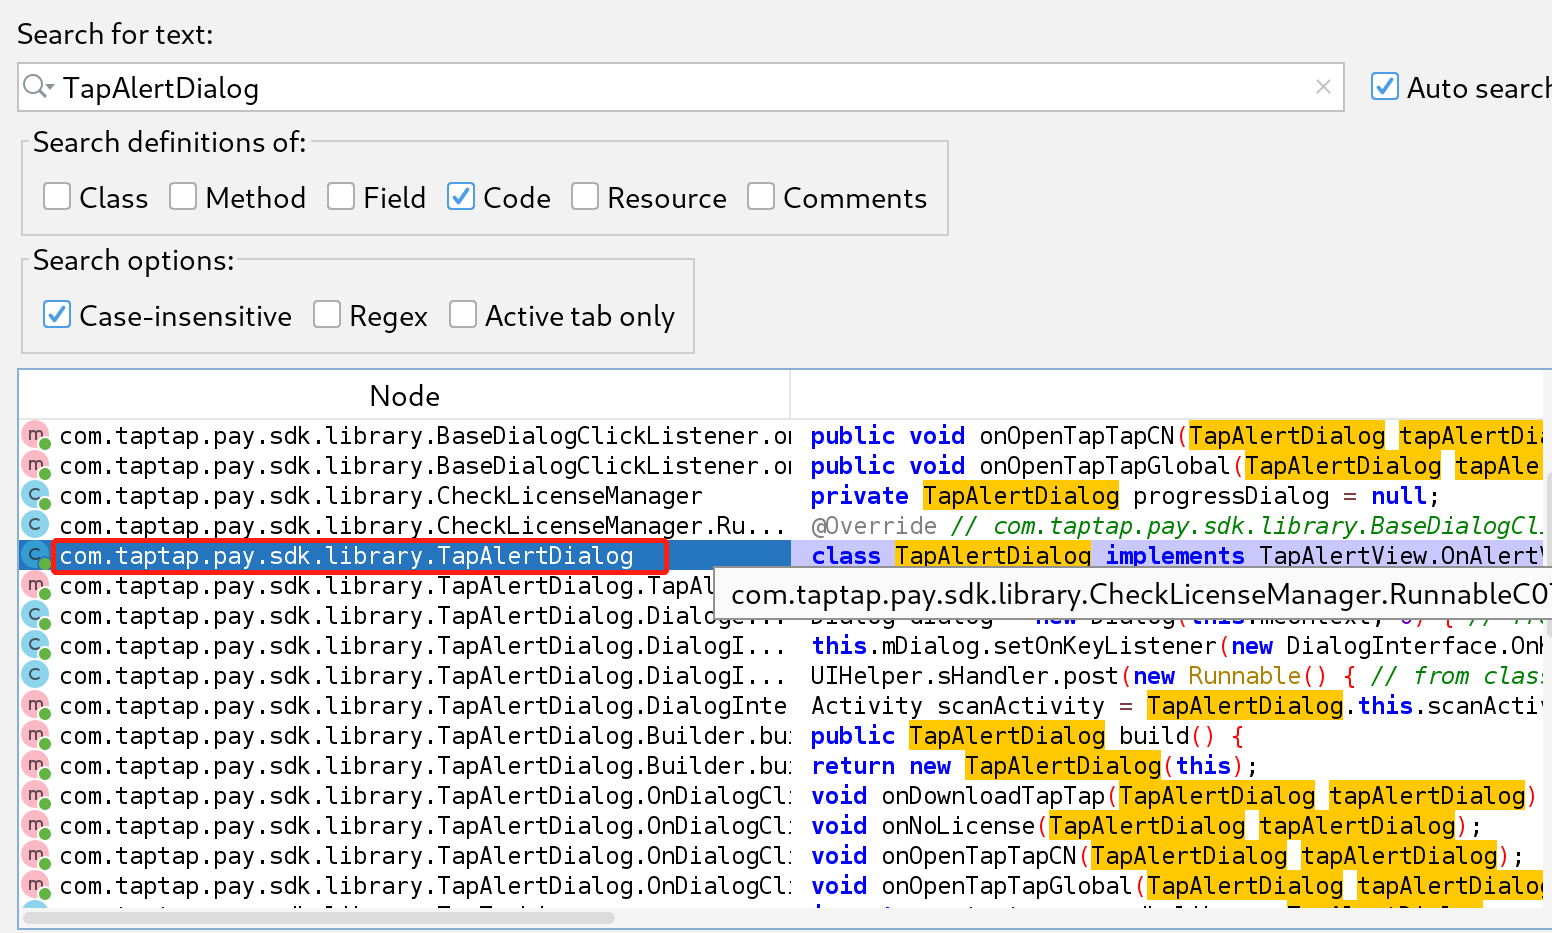Turn off Auto search checkbox

1385,87
